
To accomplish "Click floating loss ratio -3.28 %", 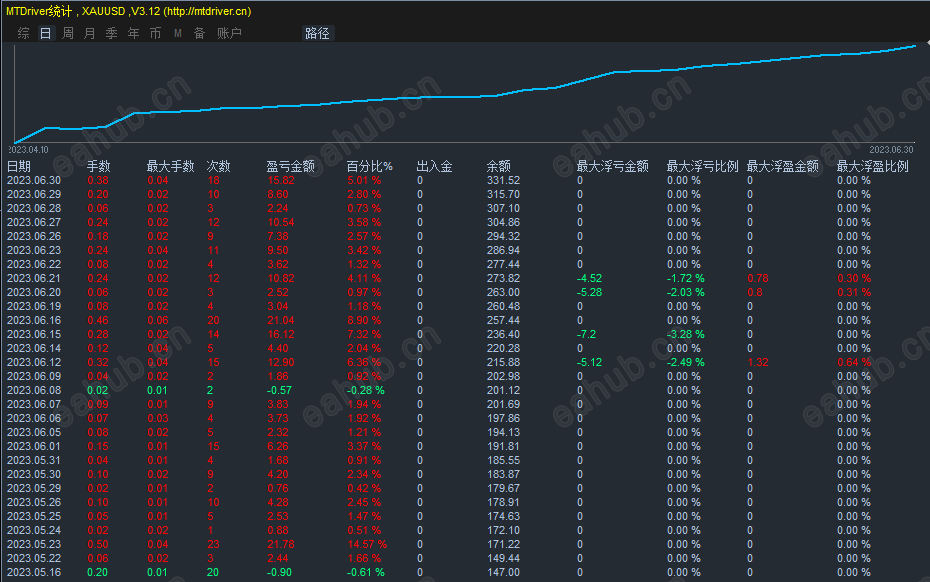I will [x=686, y=335].
